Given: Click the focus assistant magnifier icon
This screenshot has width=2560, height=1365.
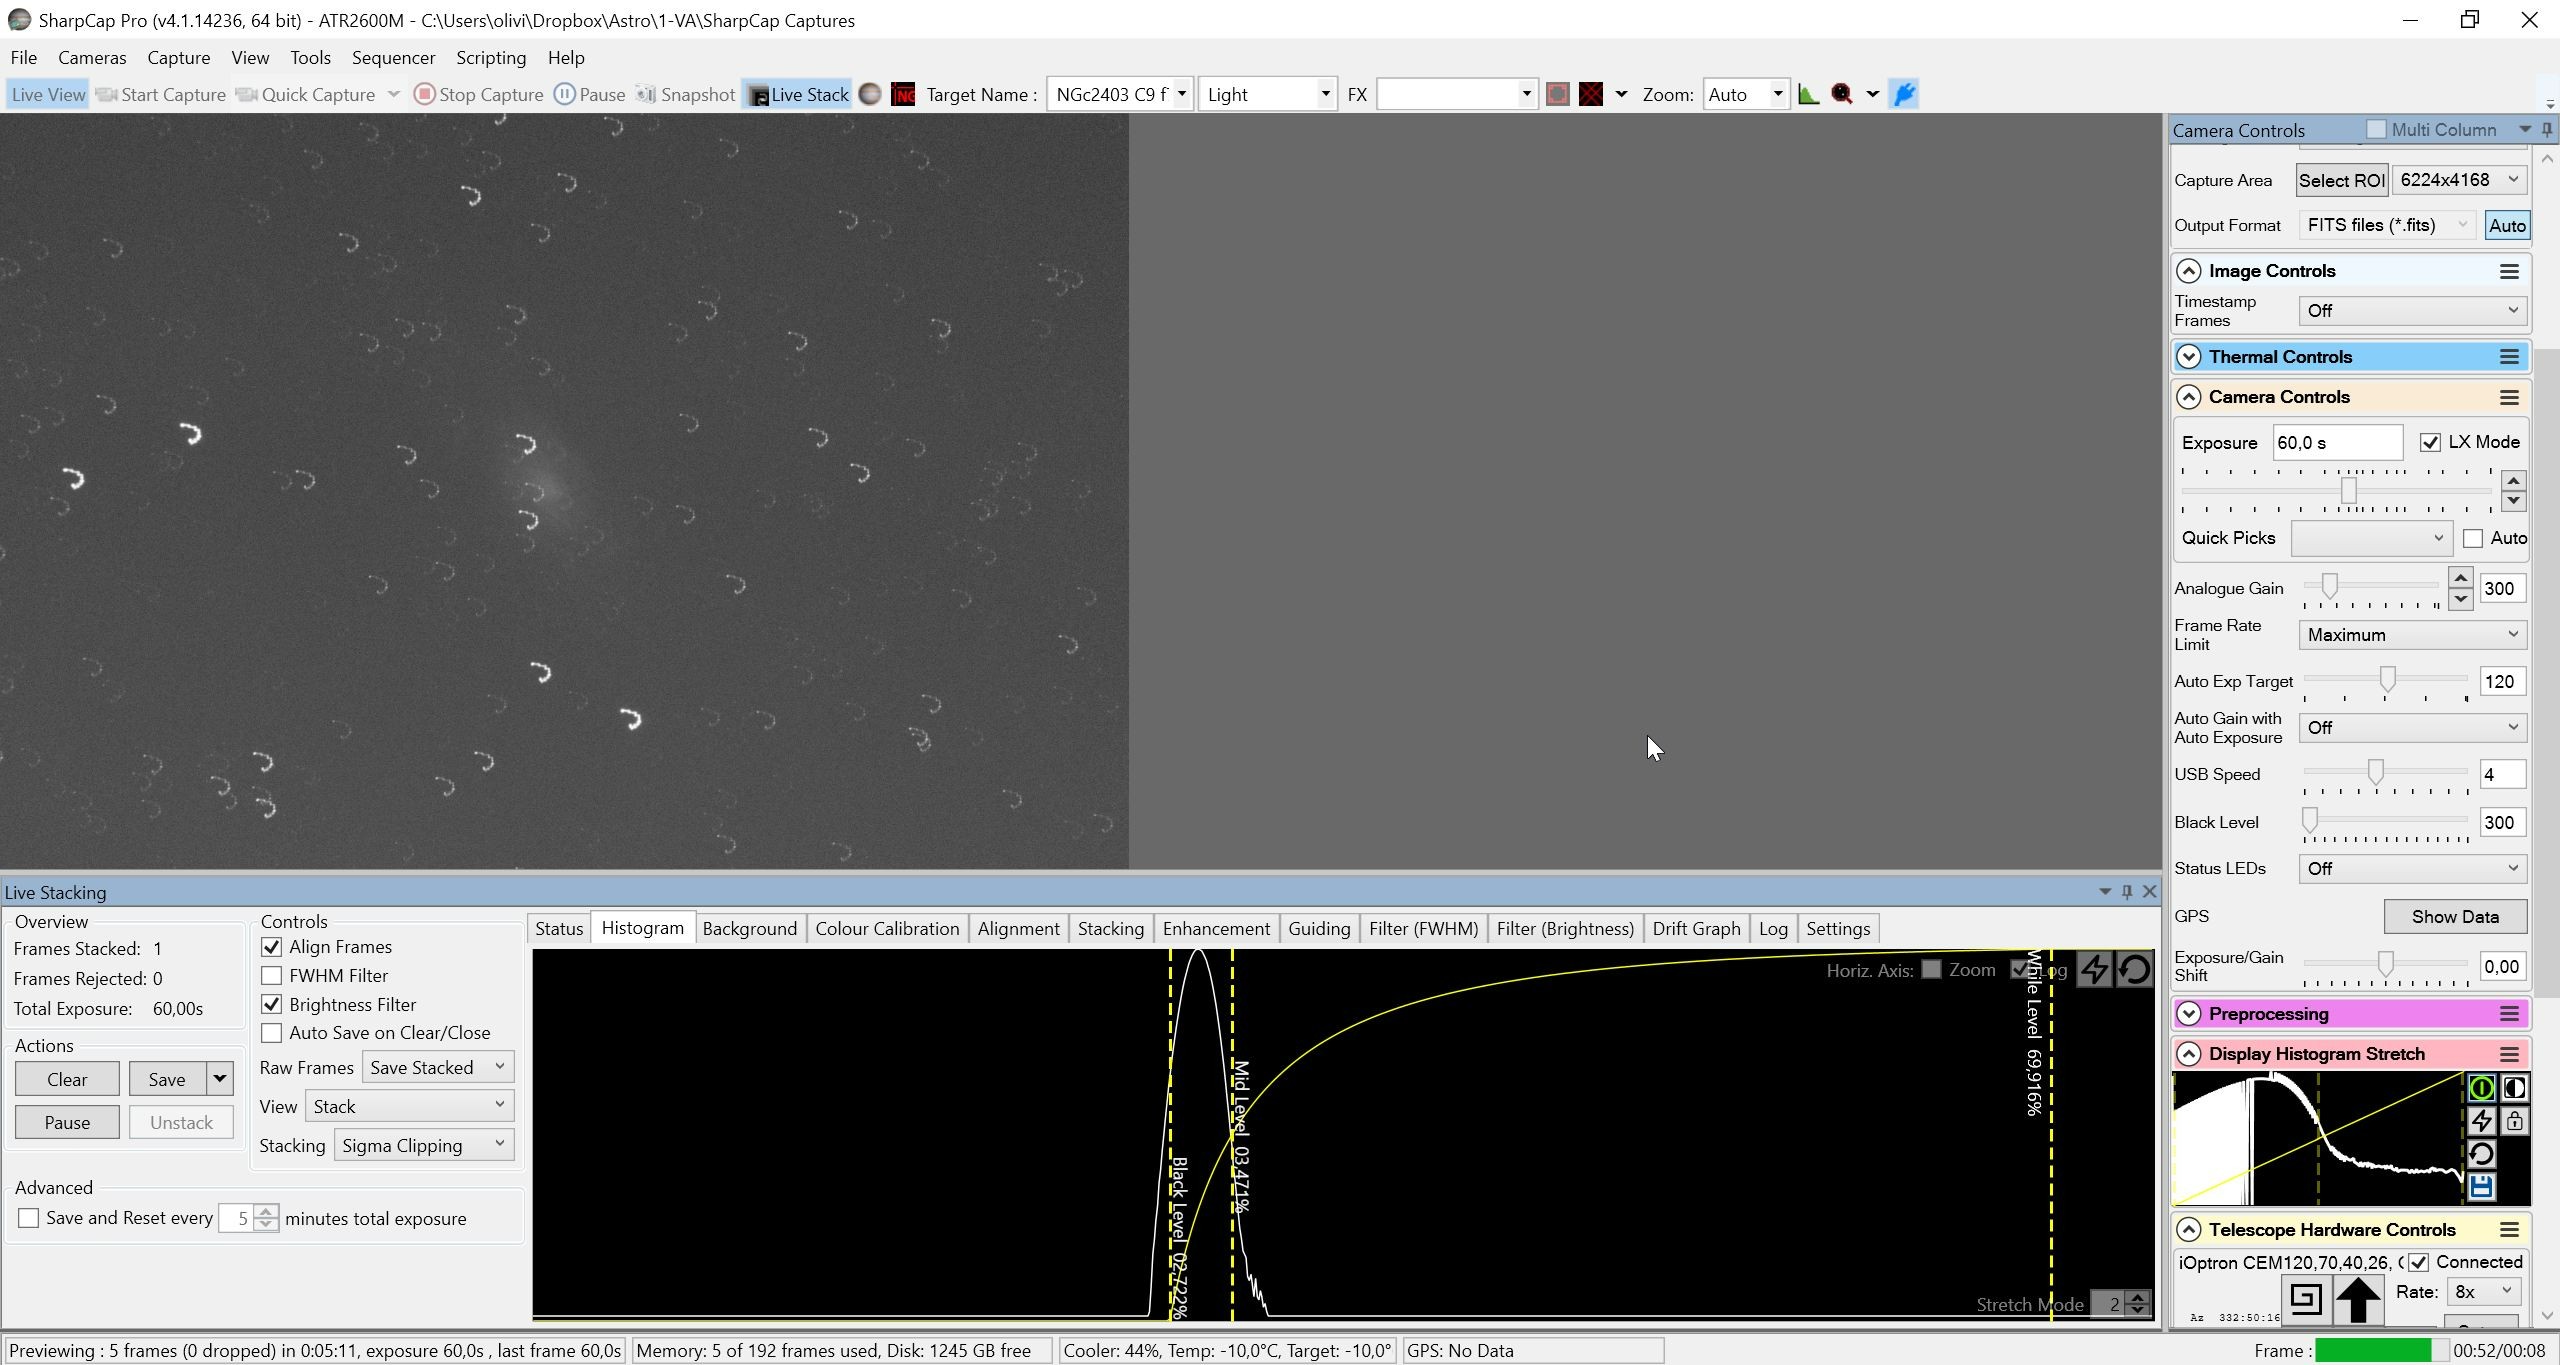Looking at the screenshot, I should [1842, 94].
